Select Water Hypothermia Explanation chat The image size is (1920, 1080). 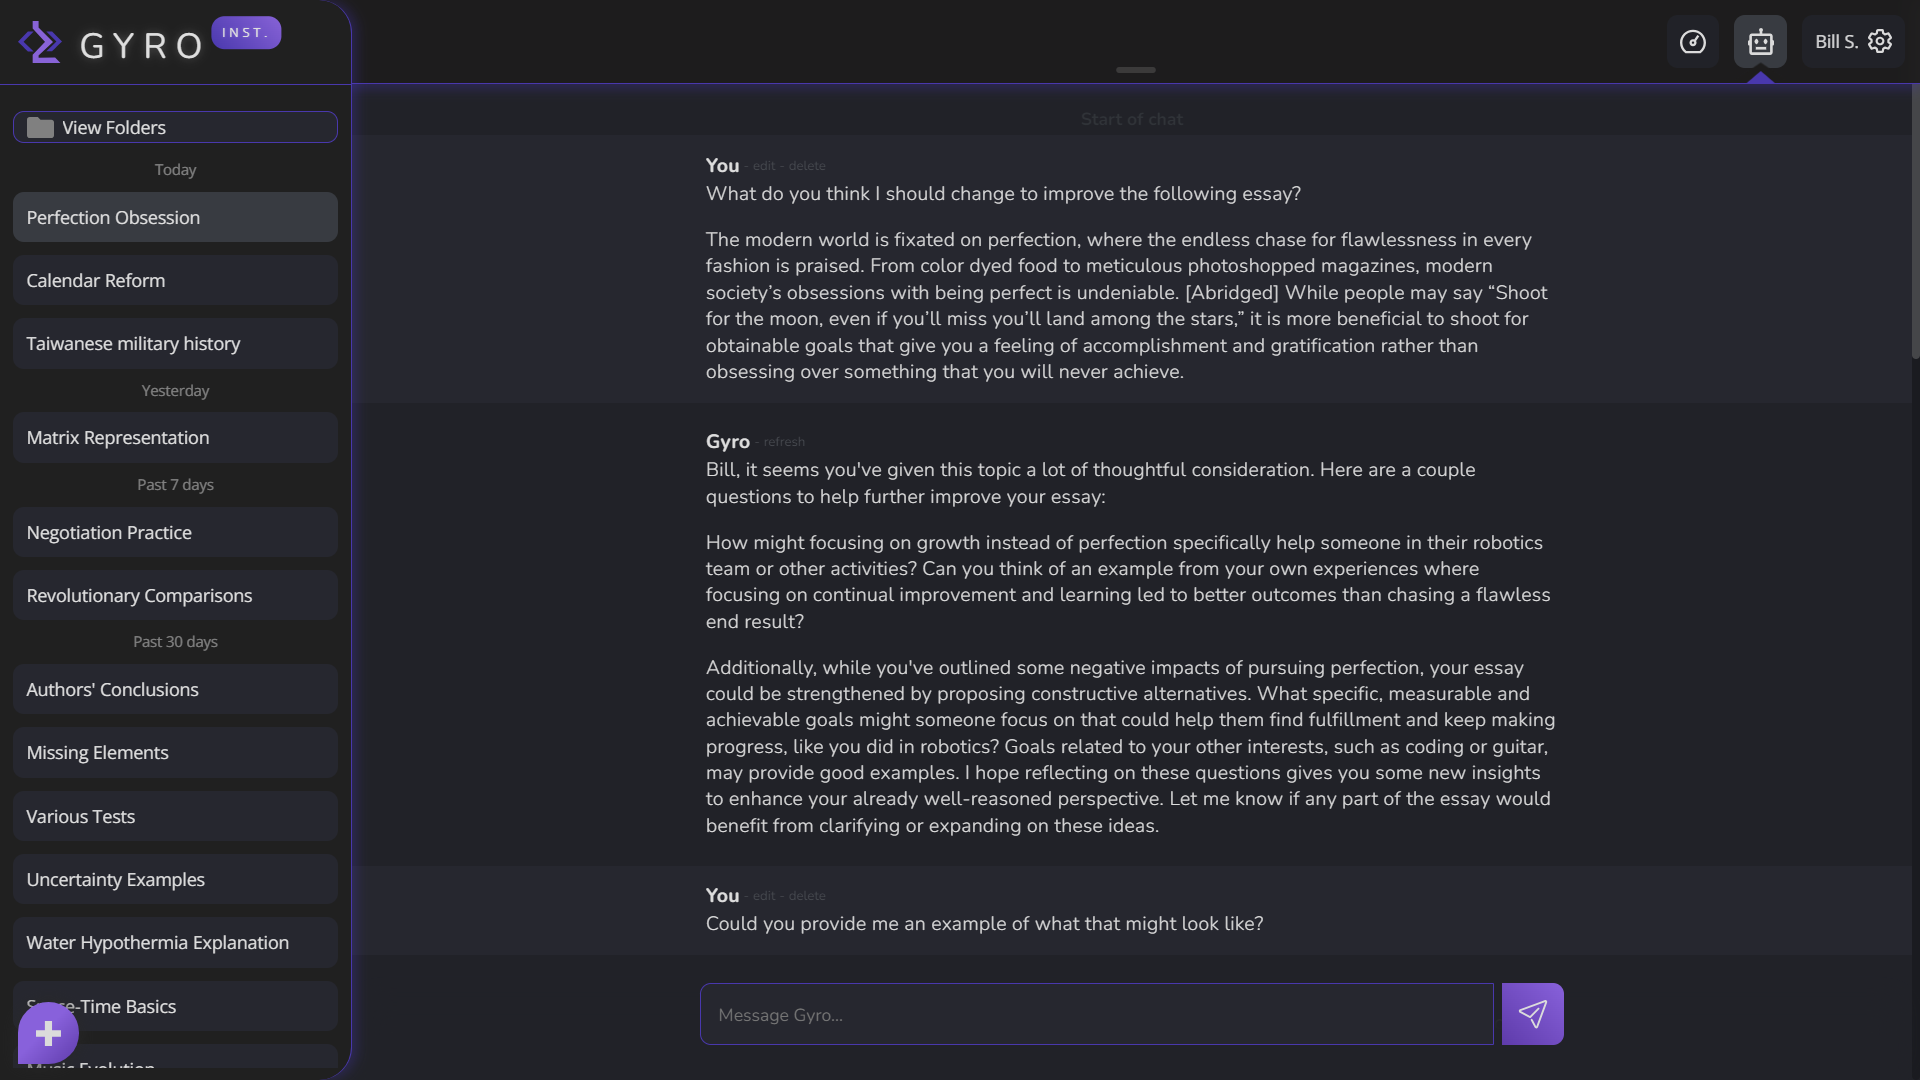point(175,942)
